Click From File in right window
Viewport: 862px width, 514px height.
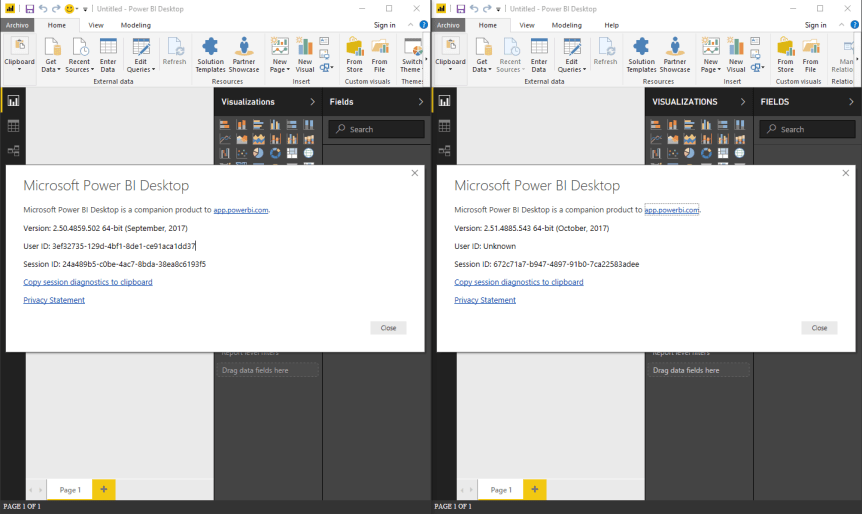pyautogui.click(x=810, y=55)
